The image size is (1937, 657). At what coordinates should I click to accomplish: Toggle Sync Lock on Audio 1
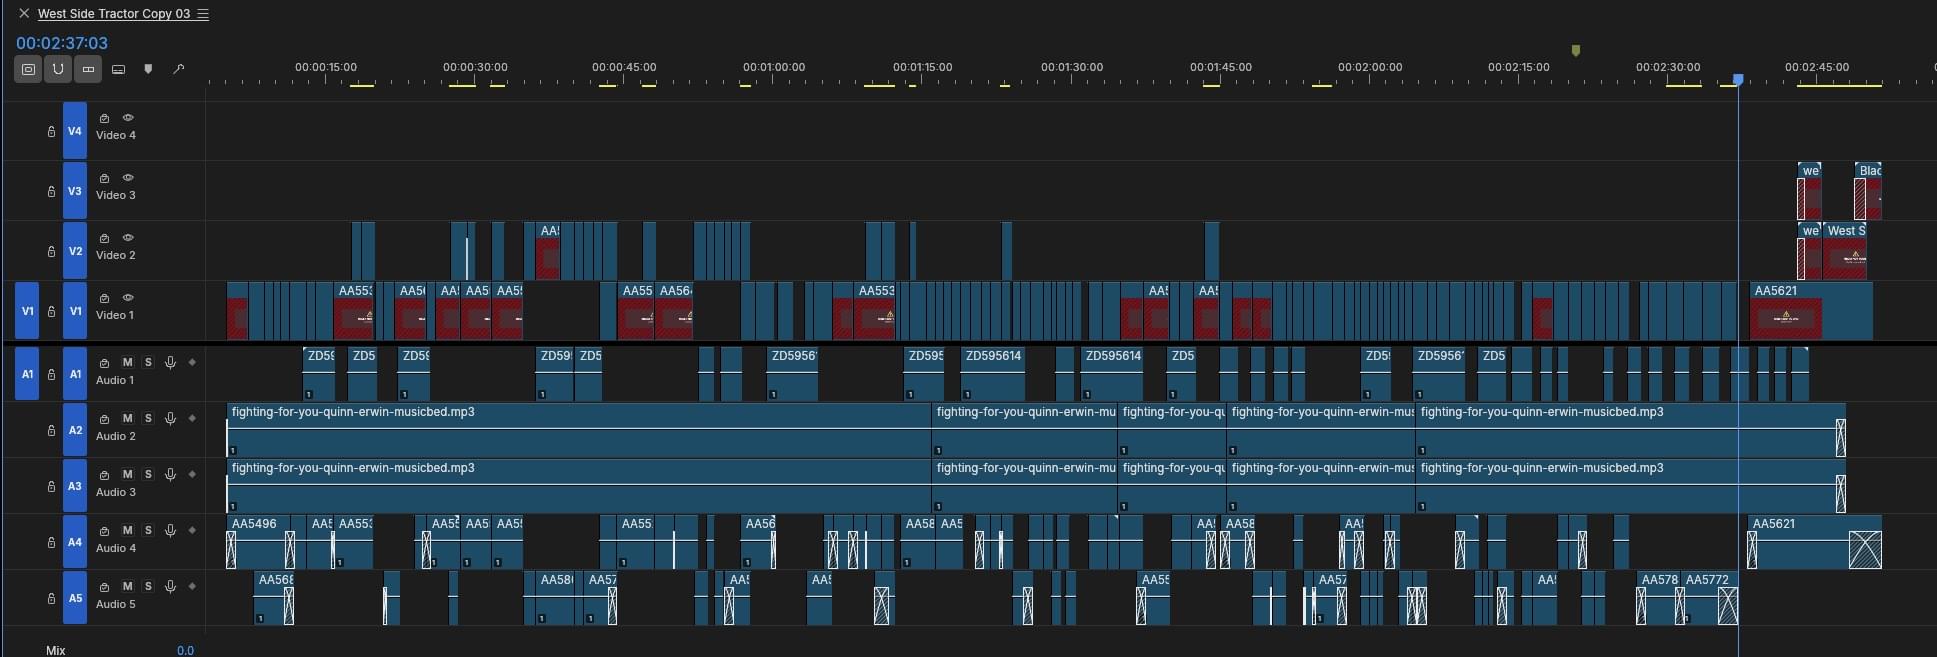(104, 362)
